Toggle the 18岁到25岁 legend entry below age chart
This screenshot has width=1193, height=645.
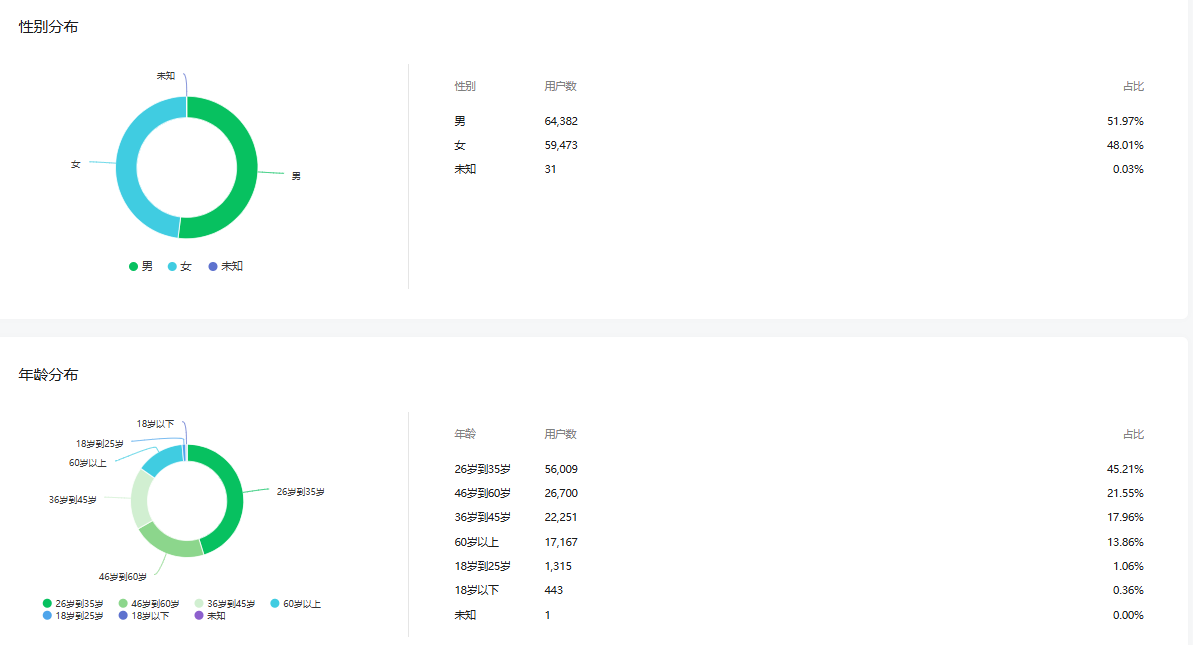pyautogui.click(x=72, y=616)
